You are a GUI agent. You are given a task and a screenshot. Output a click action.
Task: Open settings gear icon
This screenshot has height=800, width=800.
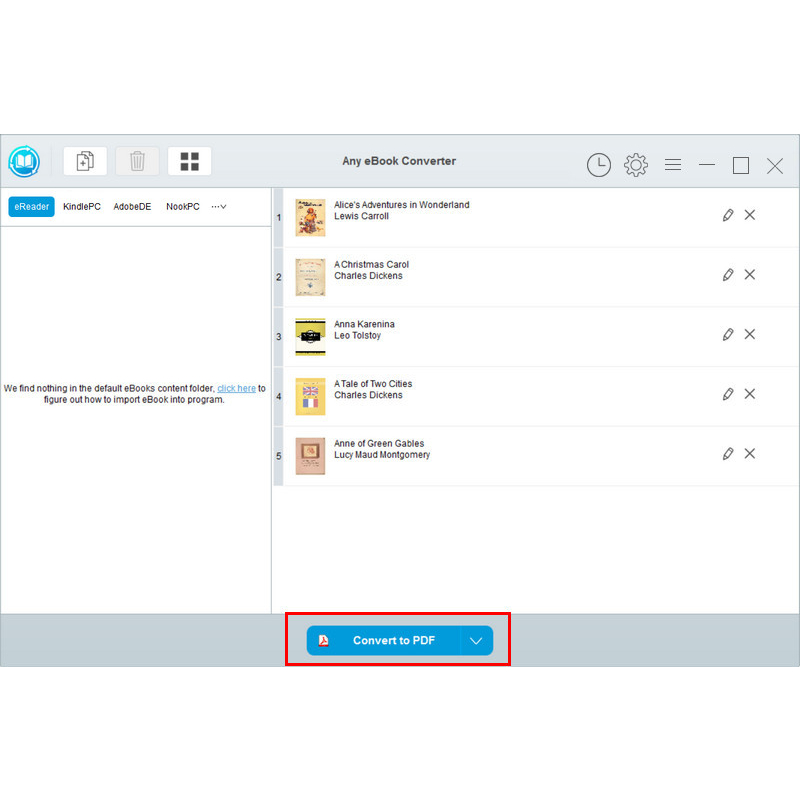click(x=636, y=165)
